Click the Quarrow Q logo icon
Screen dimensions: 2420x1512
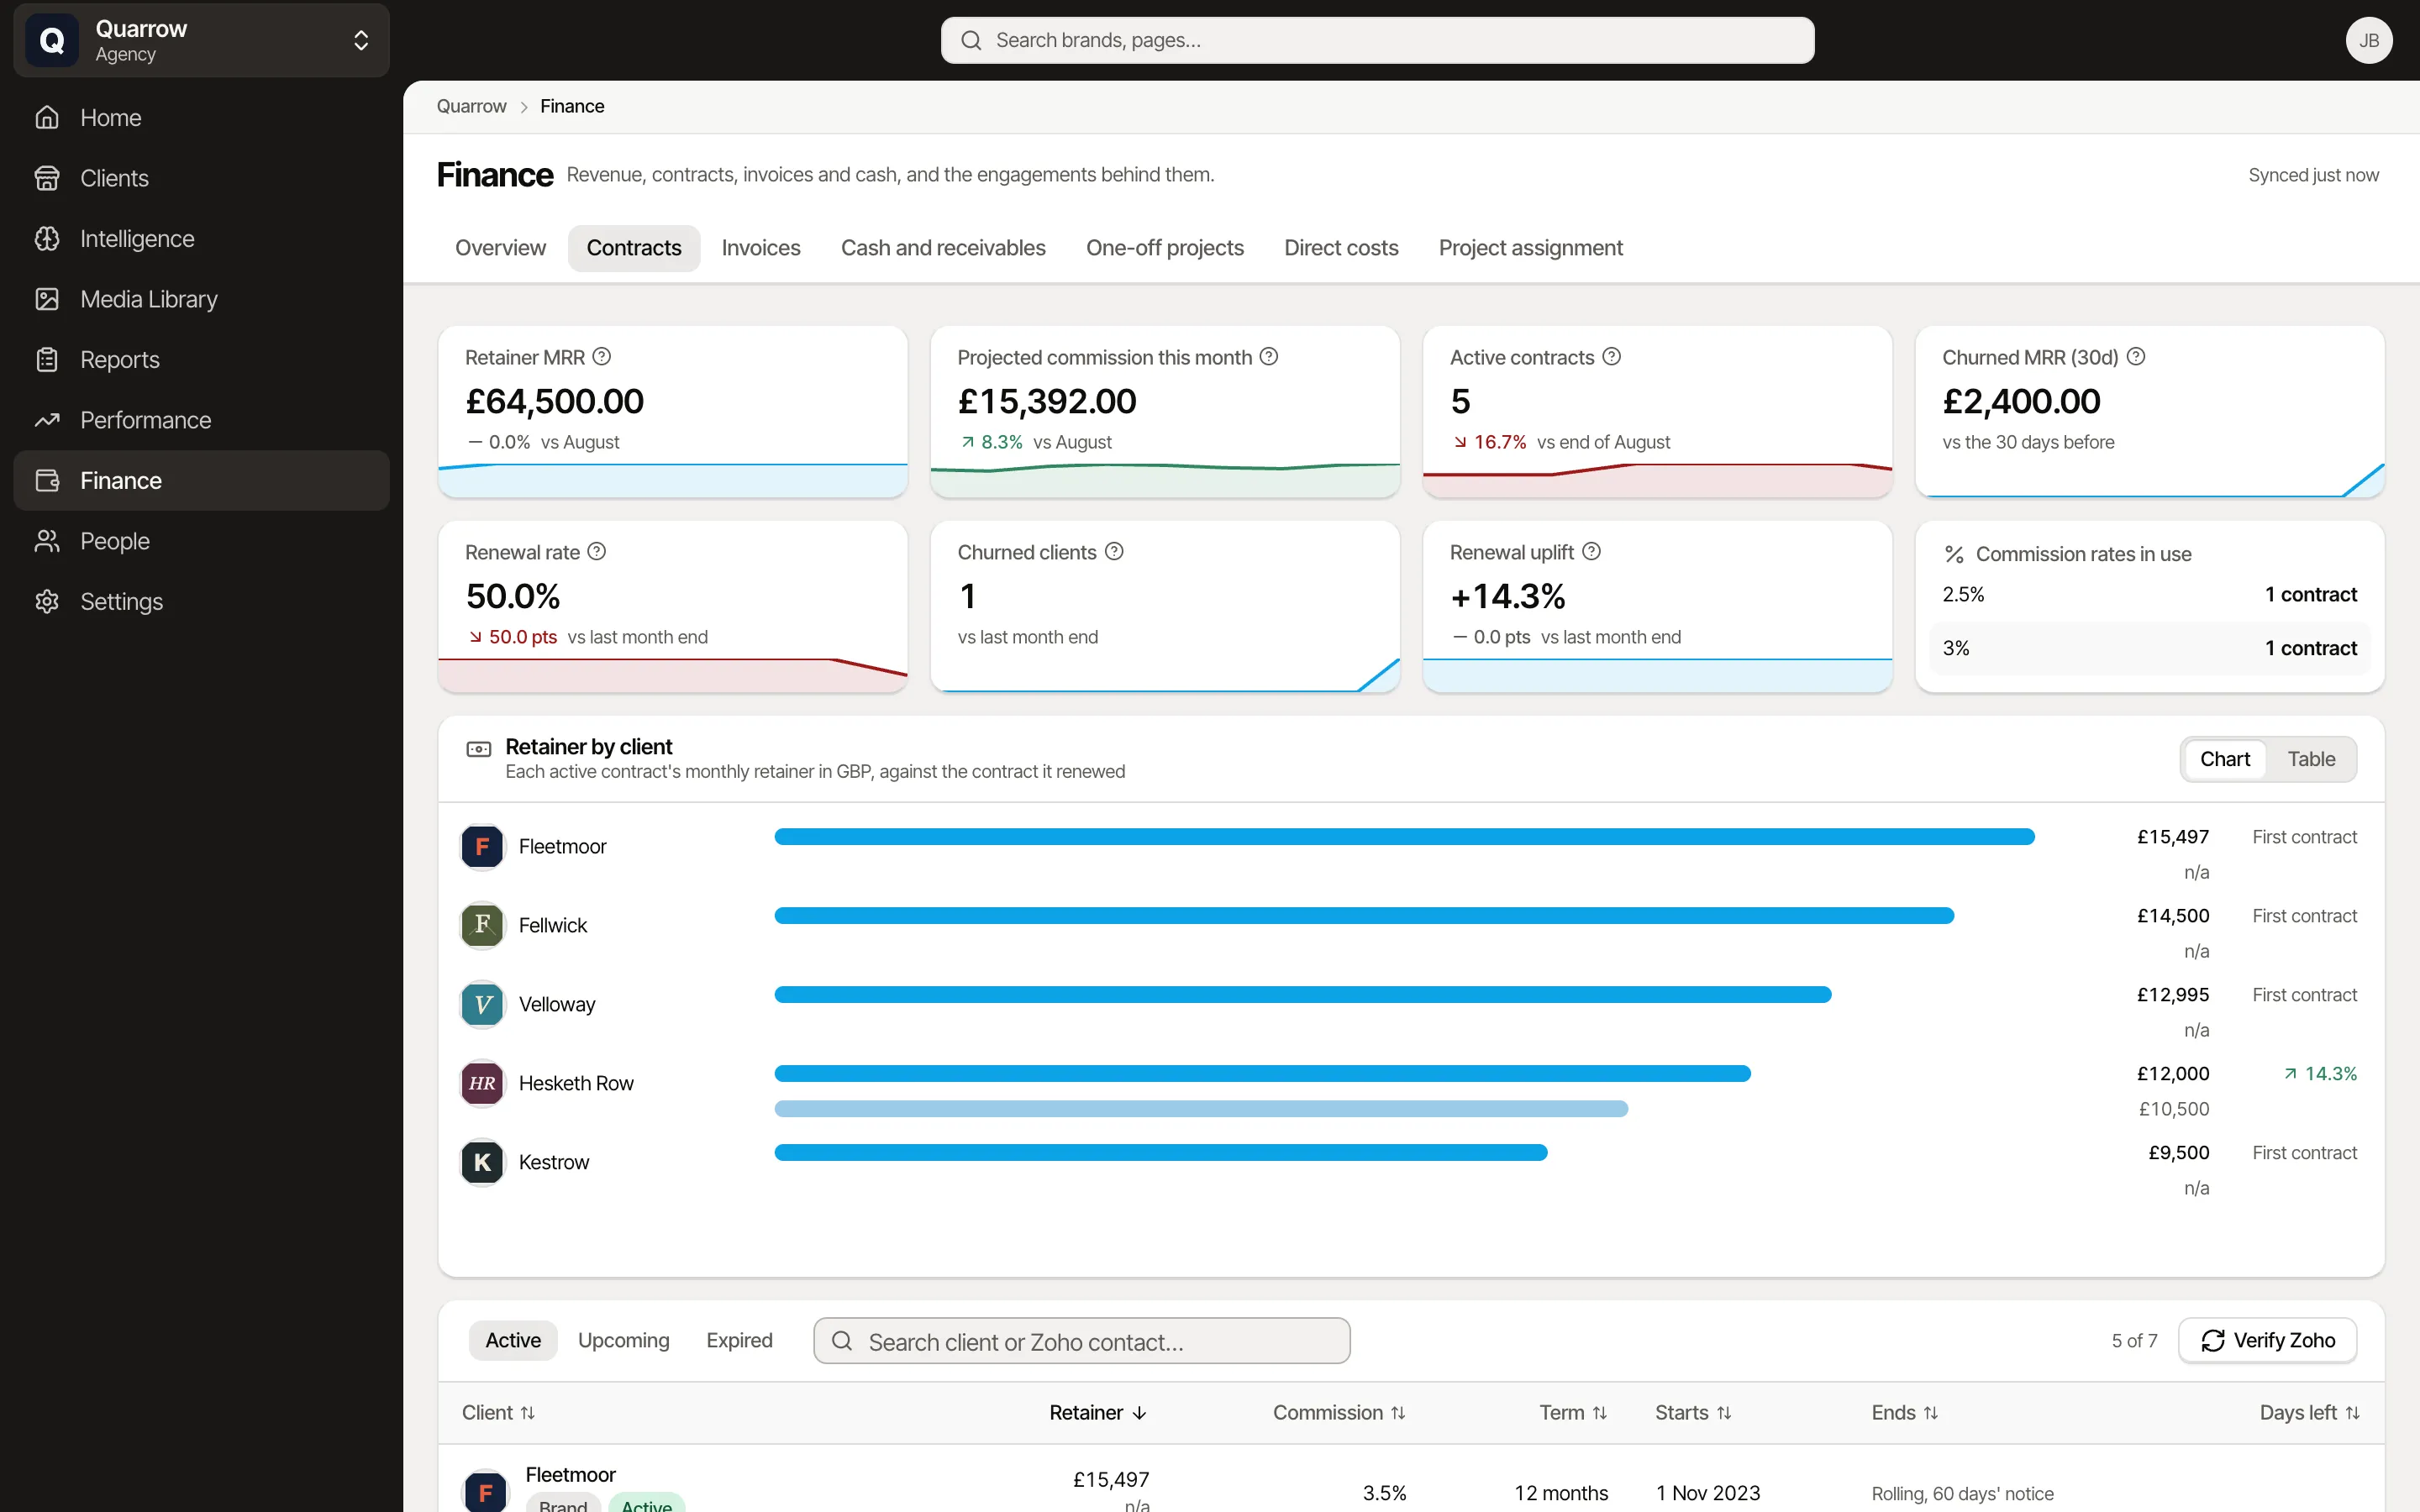point(52,40)
